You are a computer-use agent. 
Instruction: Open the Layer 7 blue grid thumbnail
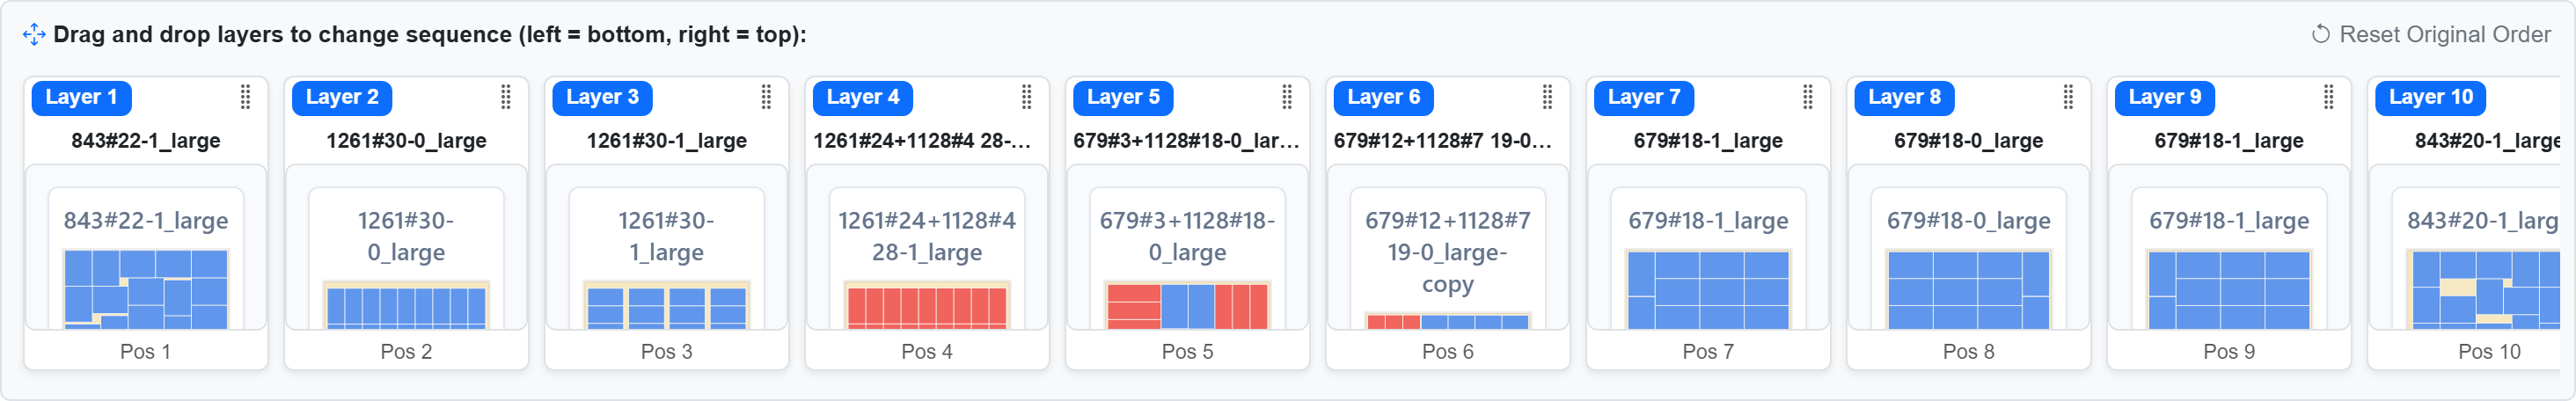pos(1708,289)
